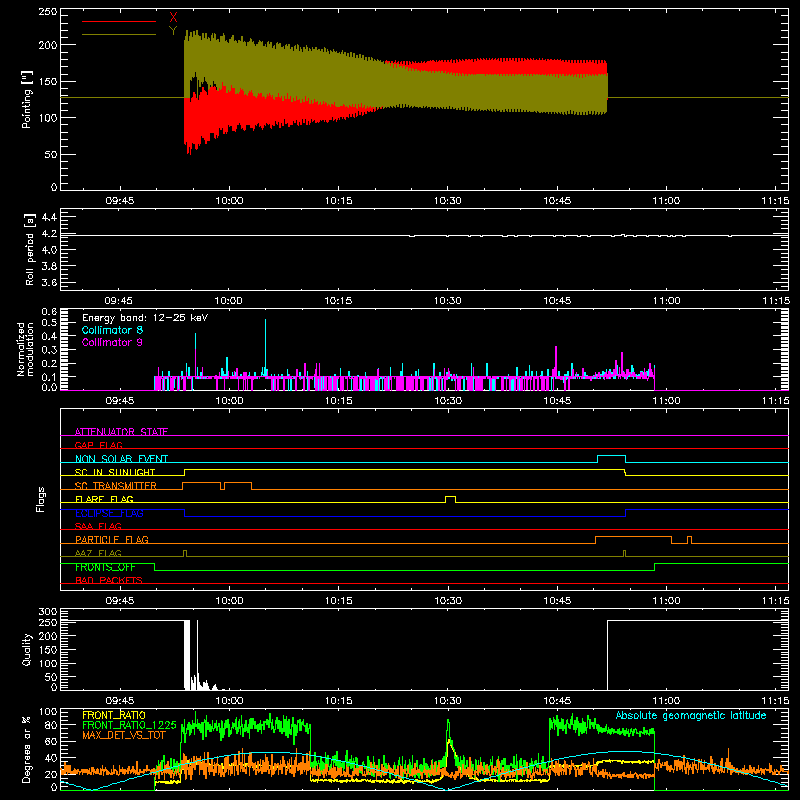
Task: Click the AAZ_FLAG spike before 10:00
Action: (x=185, y=553)
